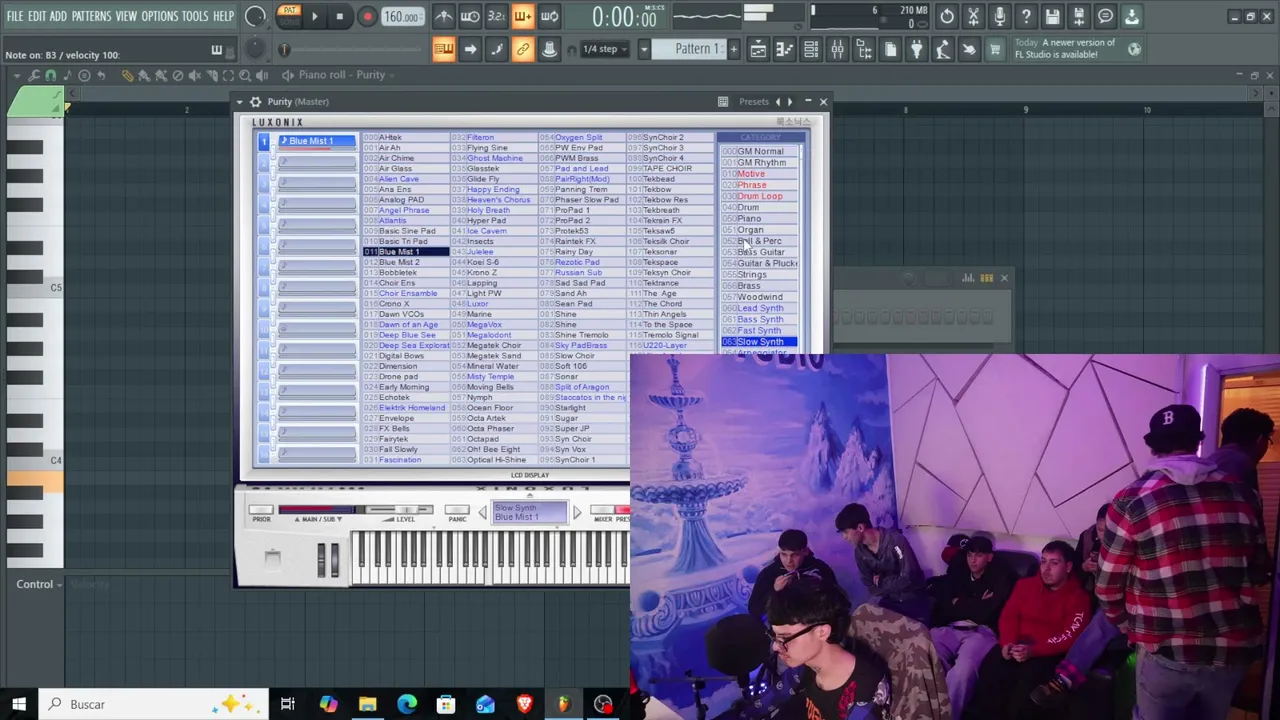The height and width of the screenshot is (720, 1280).
Task: Toggle the metronome icon
Action: 443,17
